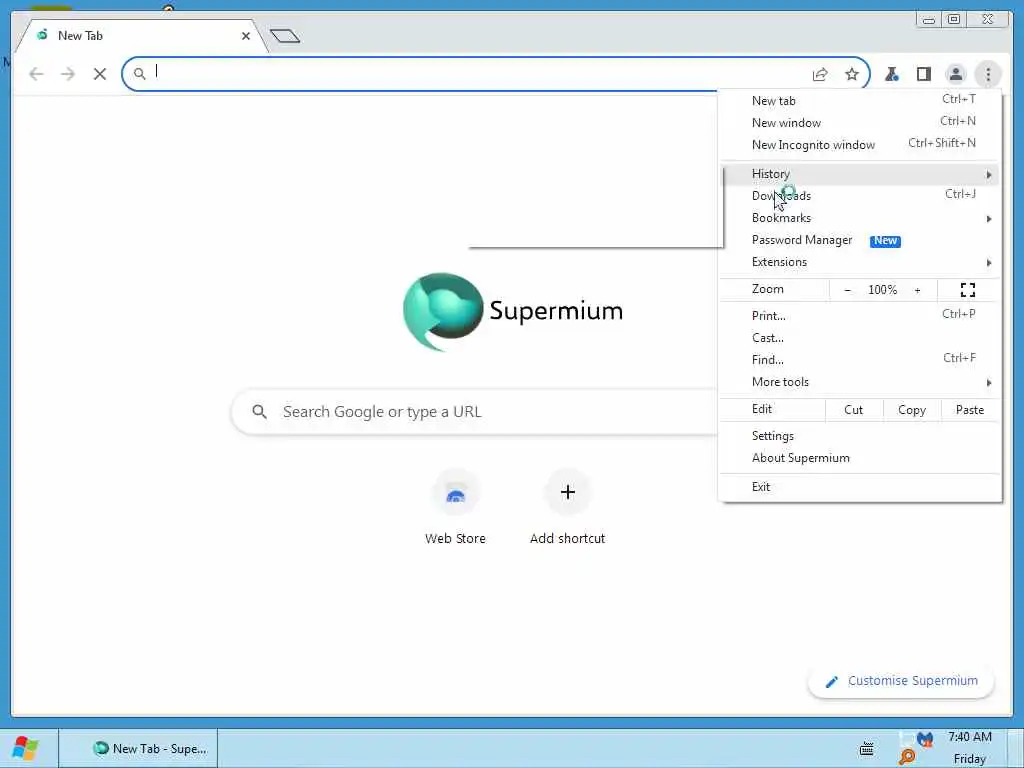This screenshot has height=768, width=1024.
Task: Open About Supermium
Action: click(x=859, y=458)
